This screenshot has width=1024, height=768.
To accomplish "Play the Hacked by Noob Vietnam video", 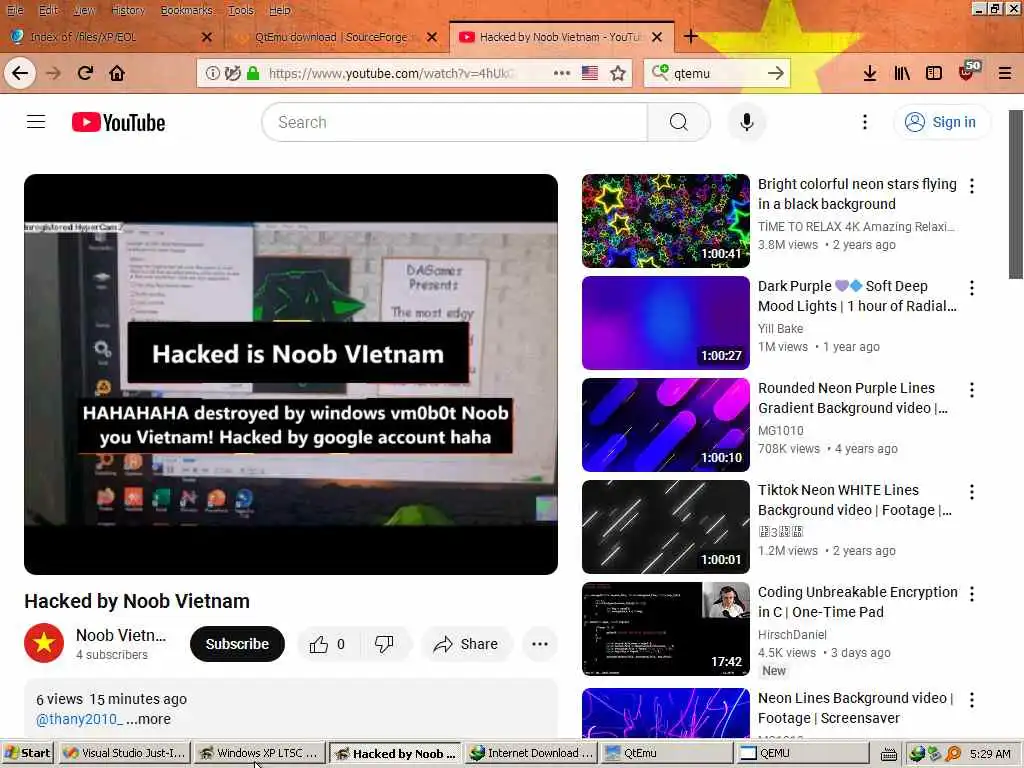I will [291, 374].
